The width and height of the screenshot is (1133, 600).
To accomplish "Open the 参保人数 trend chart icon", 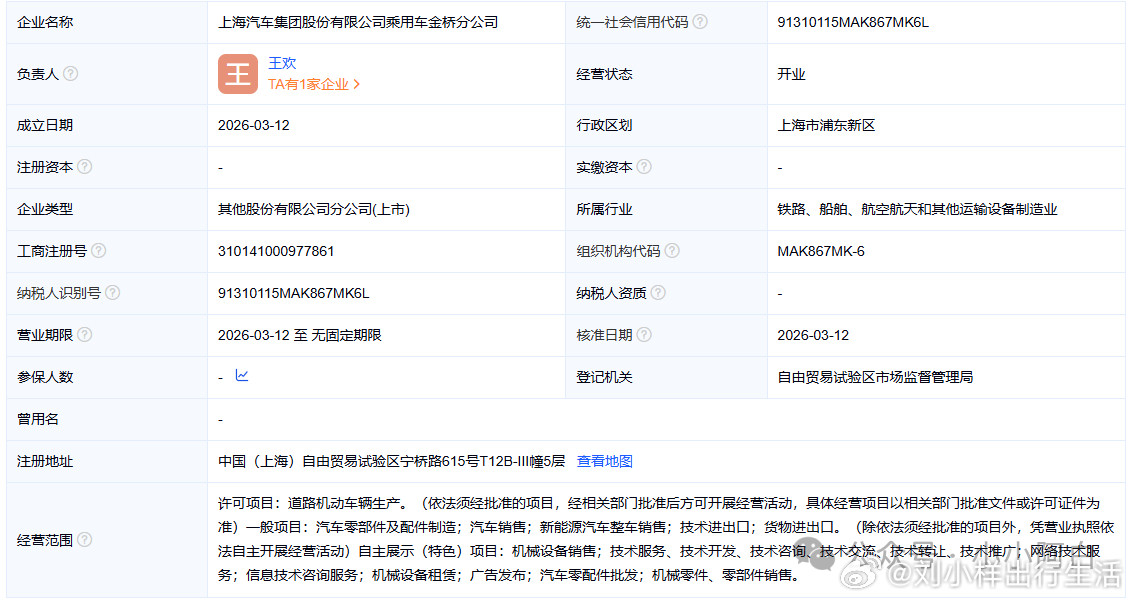I will click(x=240, y=377).
